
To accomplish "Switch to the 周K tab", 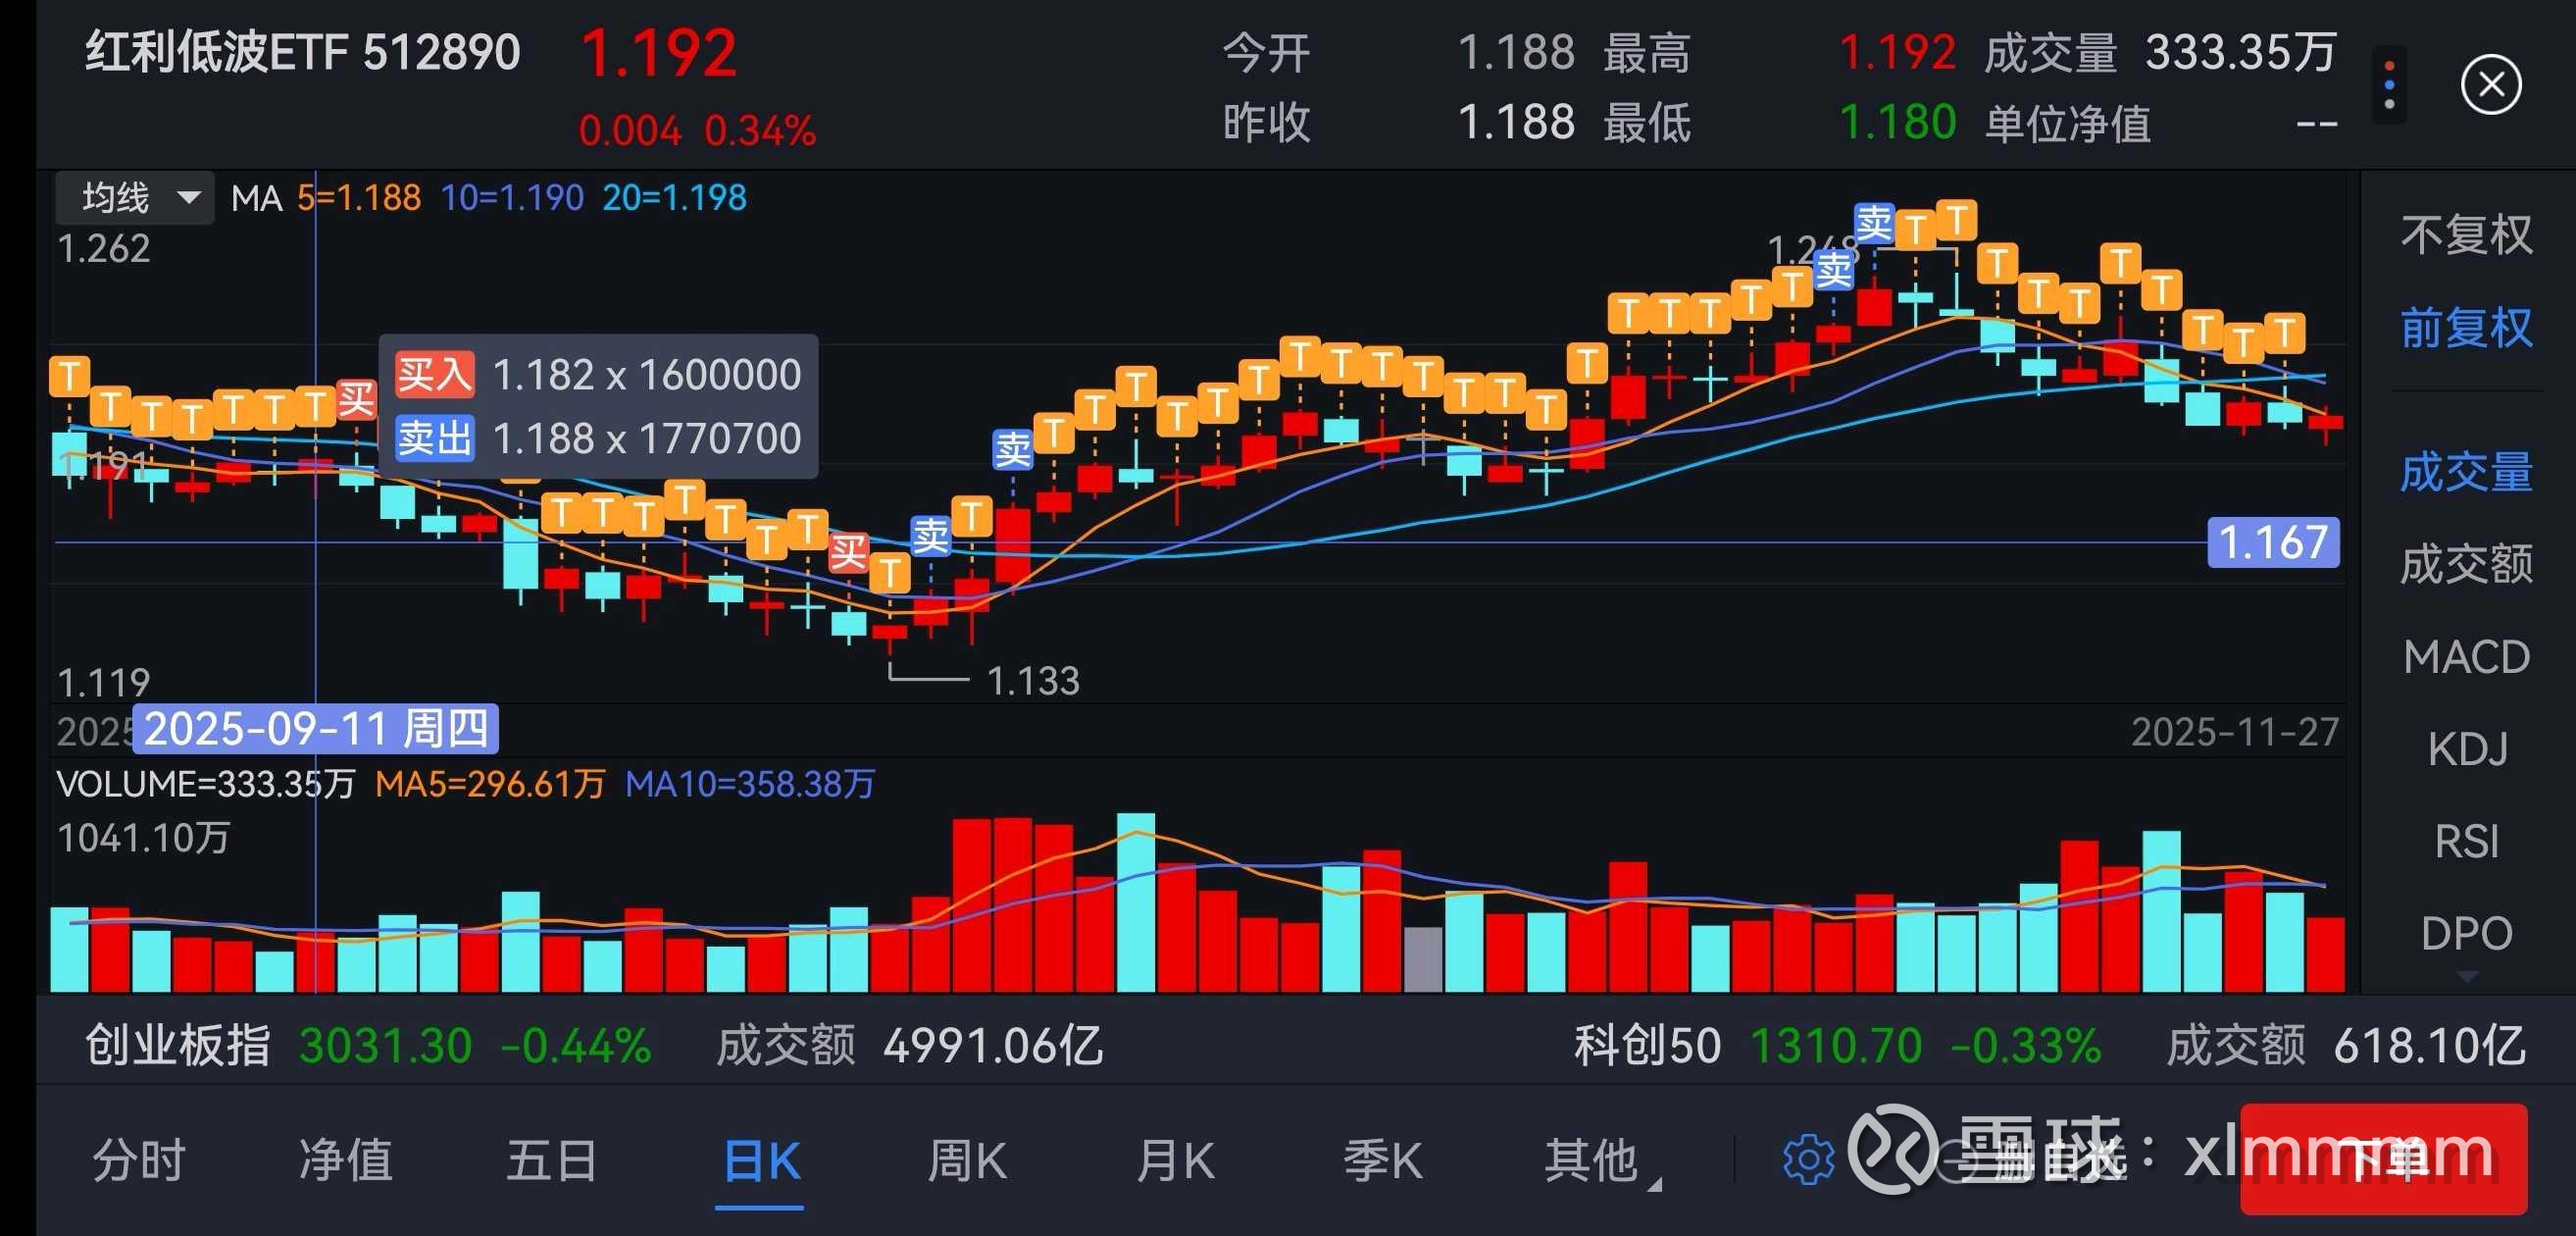I will click(x=966, y=1161).
